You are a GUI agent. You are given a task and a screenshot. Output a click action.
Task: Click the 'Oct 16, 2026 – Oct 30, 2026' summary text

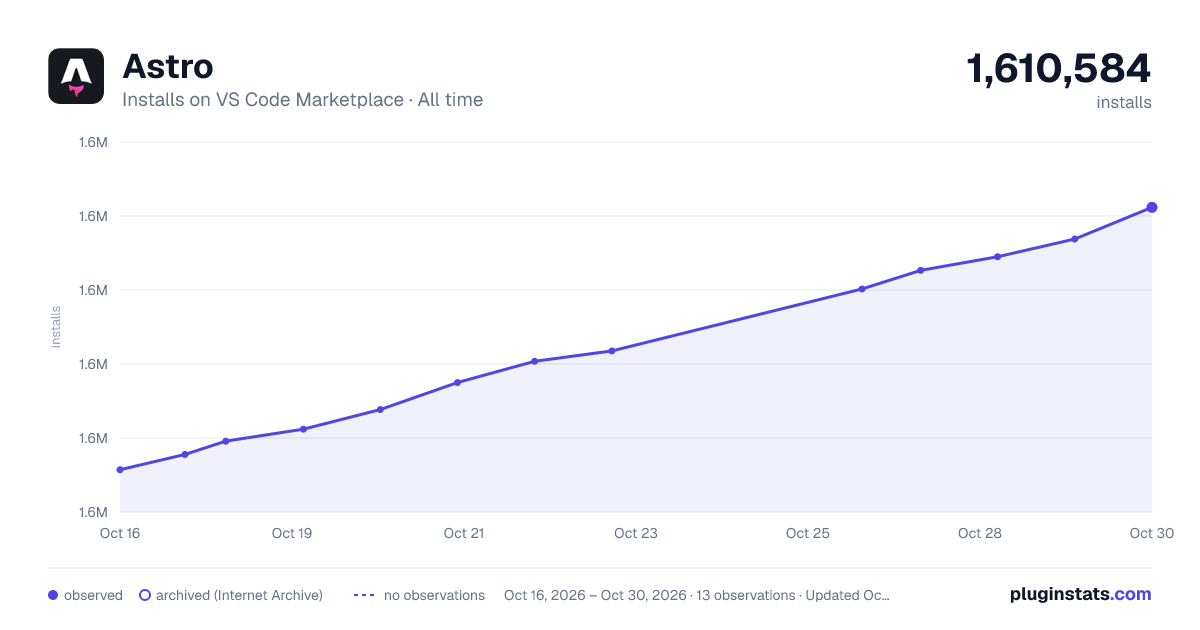point(595,595)
